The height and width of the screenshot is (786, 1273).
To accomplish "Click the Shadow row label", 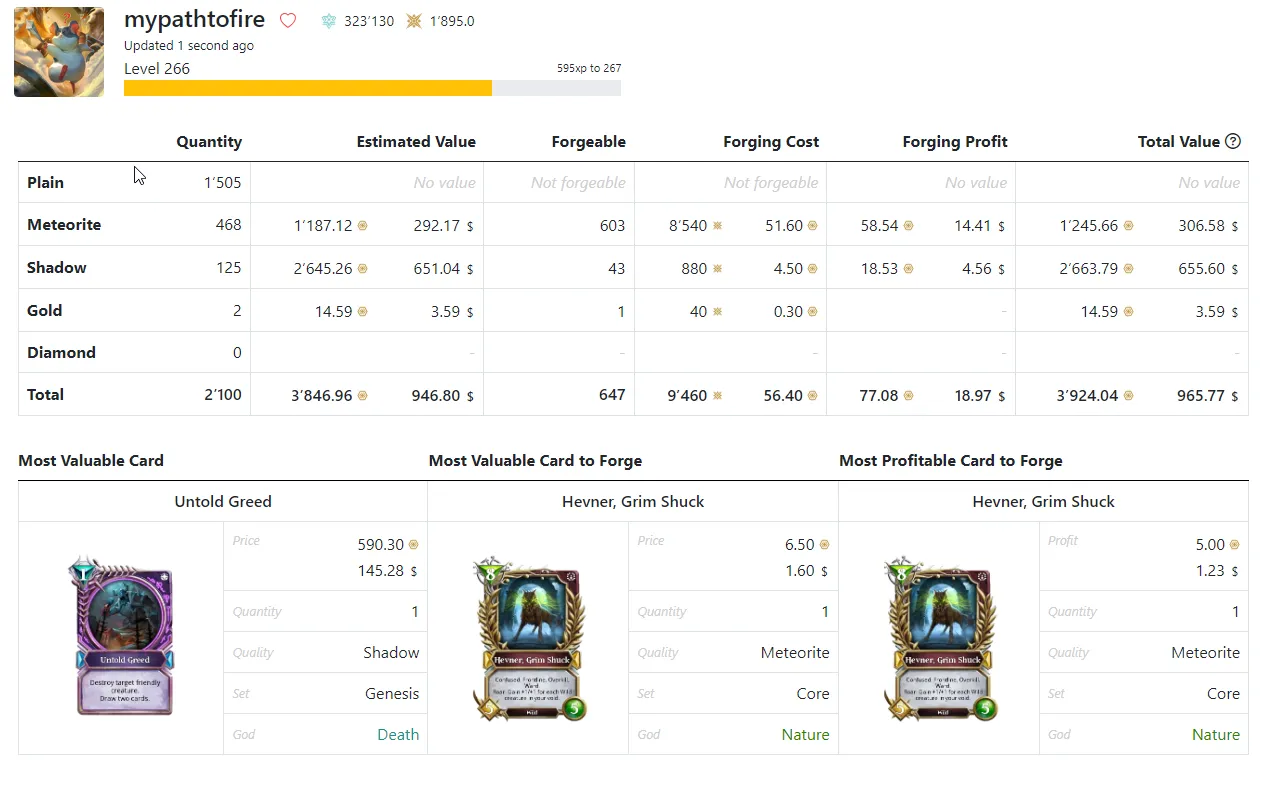I will [x=57, y=268].
